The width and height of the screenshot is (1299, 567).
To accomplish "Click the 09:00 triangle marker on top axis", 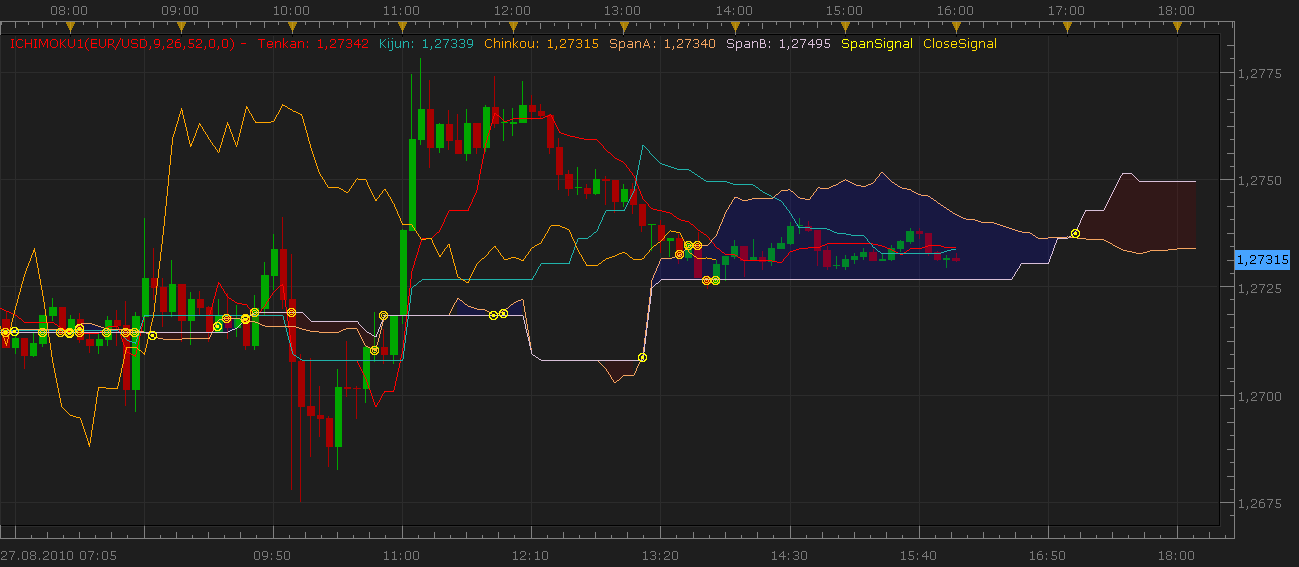I will [x=180, y=26].
